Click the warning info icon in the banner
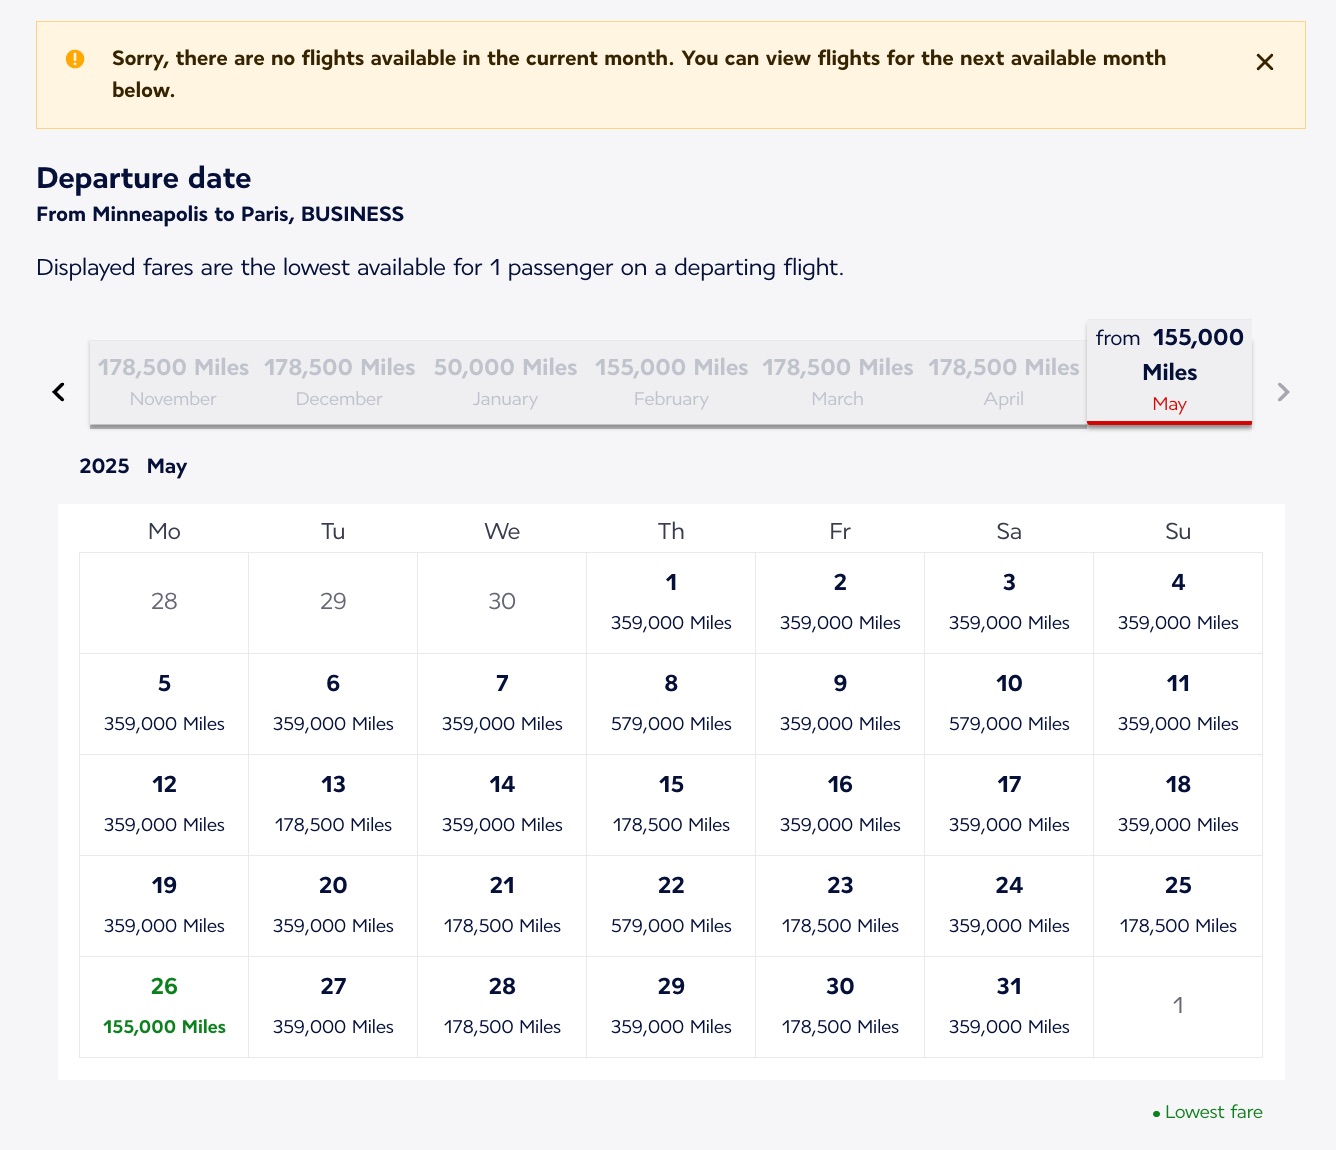The width and height of the screenshot is (1336, 1150). click(74, 58)
